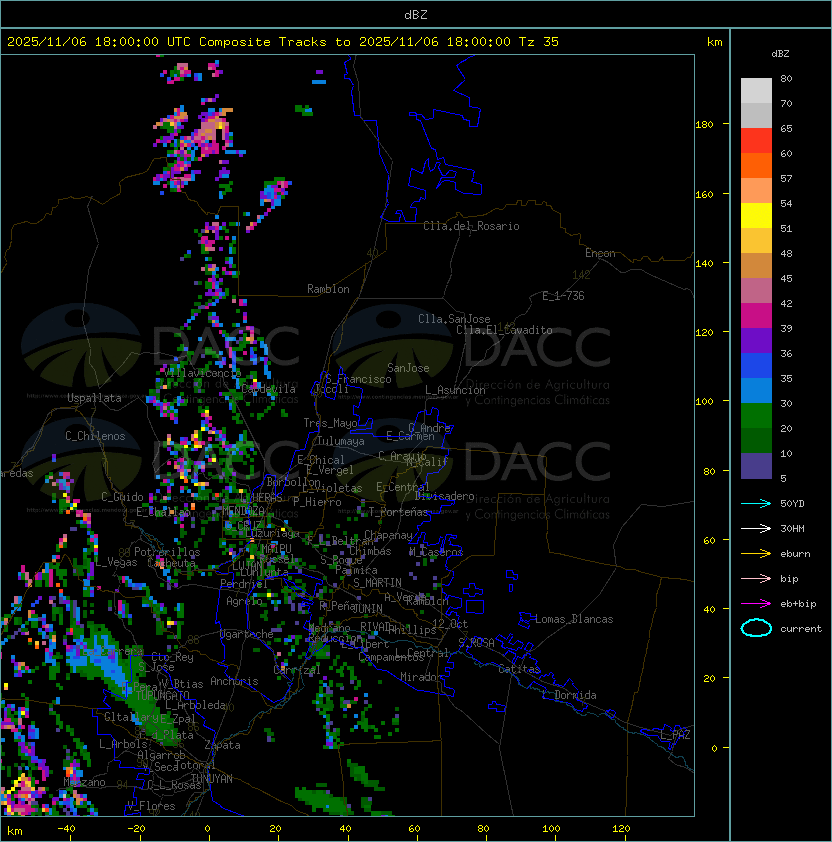The height and width of the screenshot is (842, 832).
Task: Click the 180 km vertical-axis tick label
Action: coord(704,125)
